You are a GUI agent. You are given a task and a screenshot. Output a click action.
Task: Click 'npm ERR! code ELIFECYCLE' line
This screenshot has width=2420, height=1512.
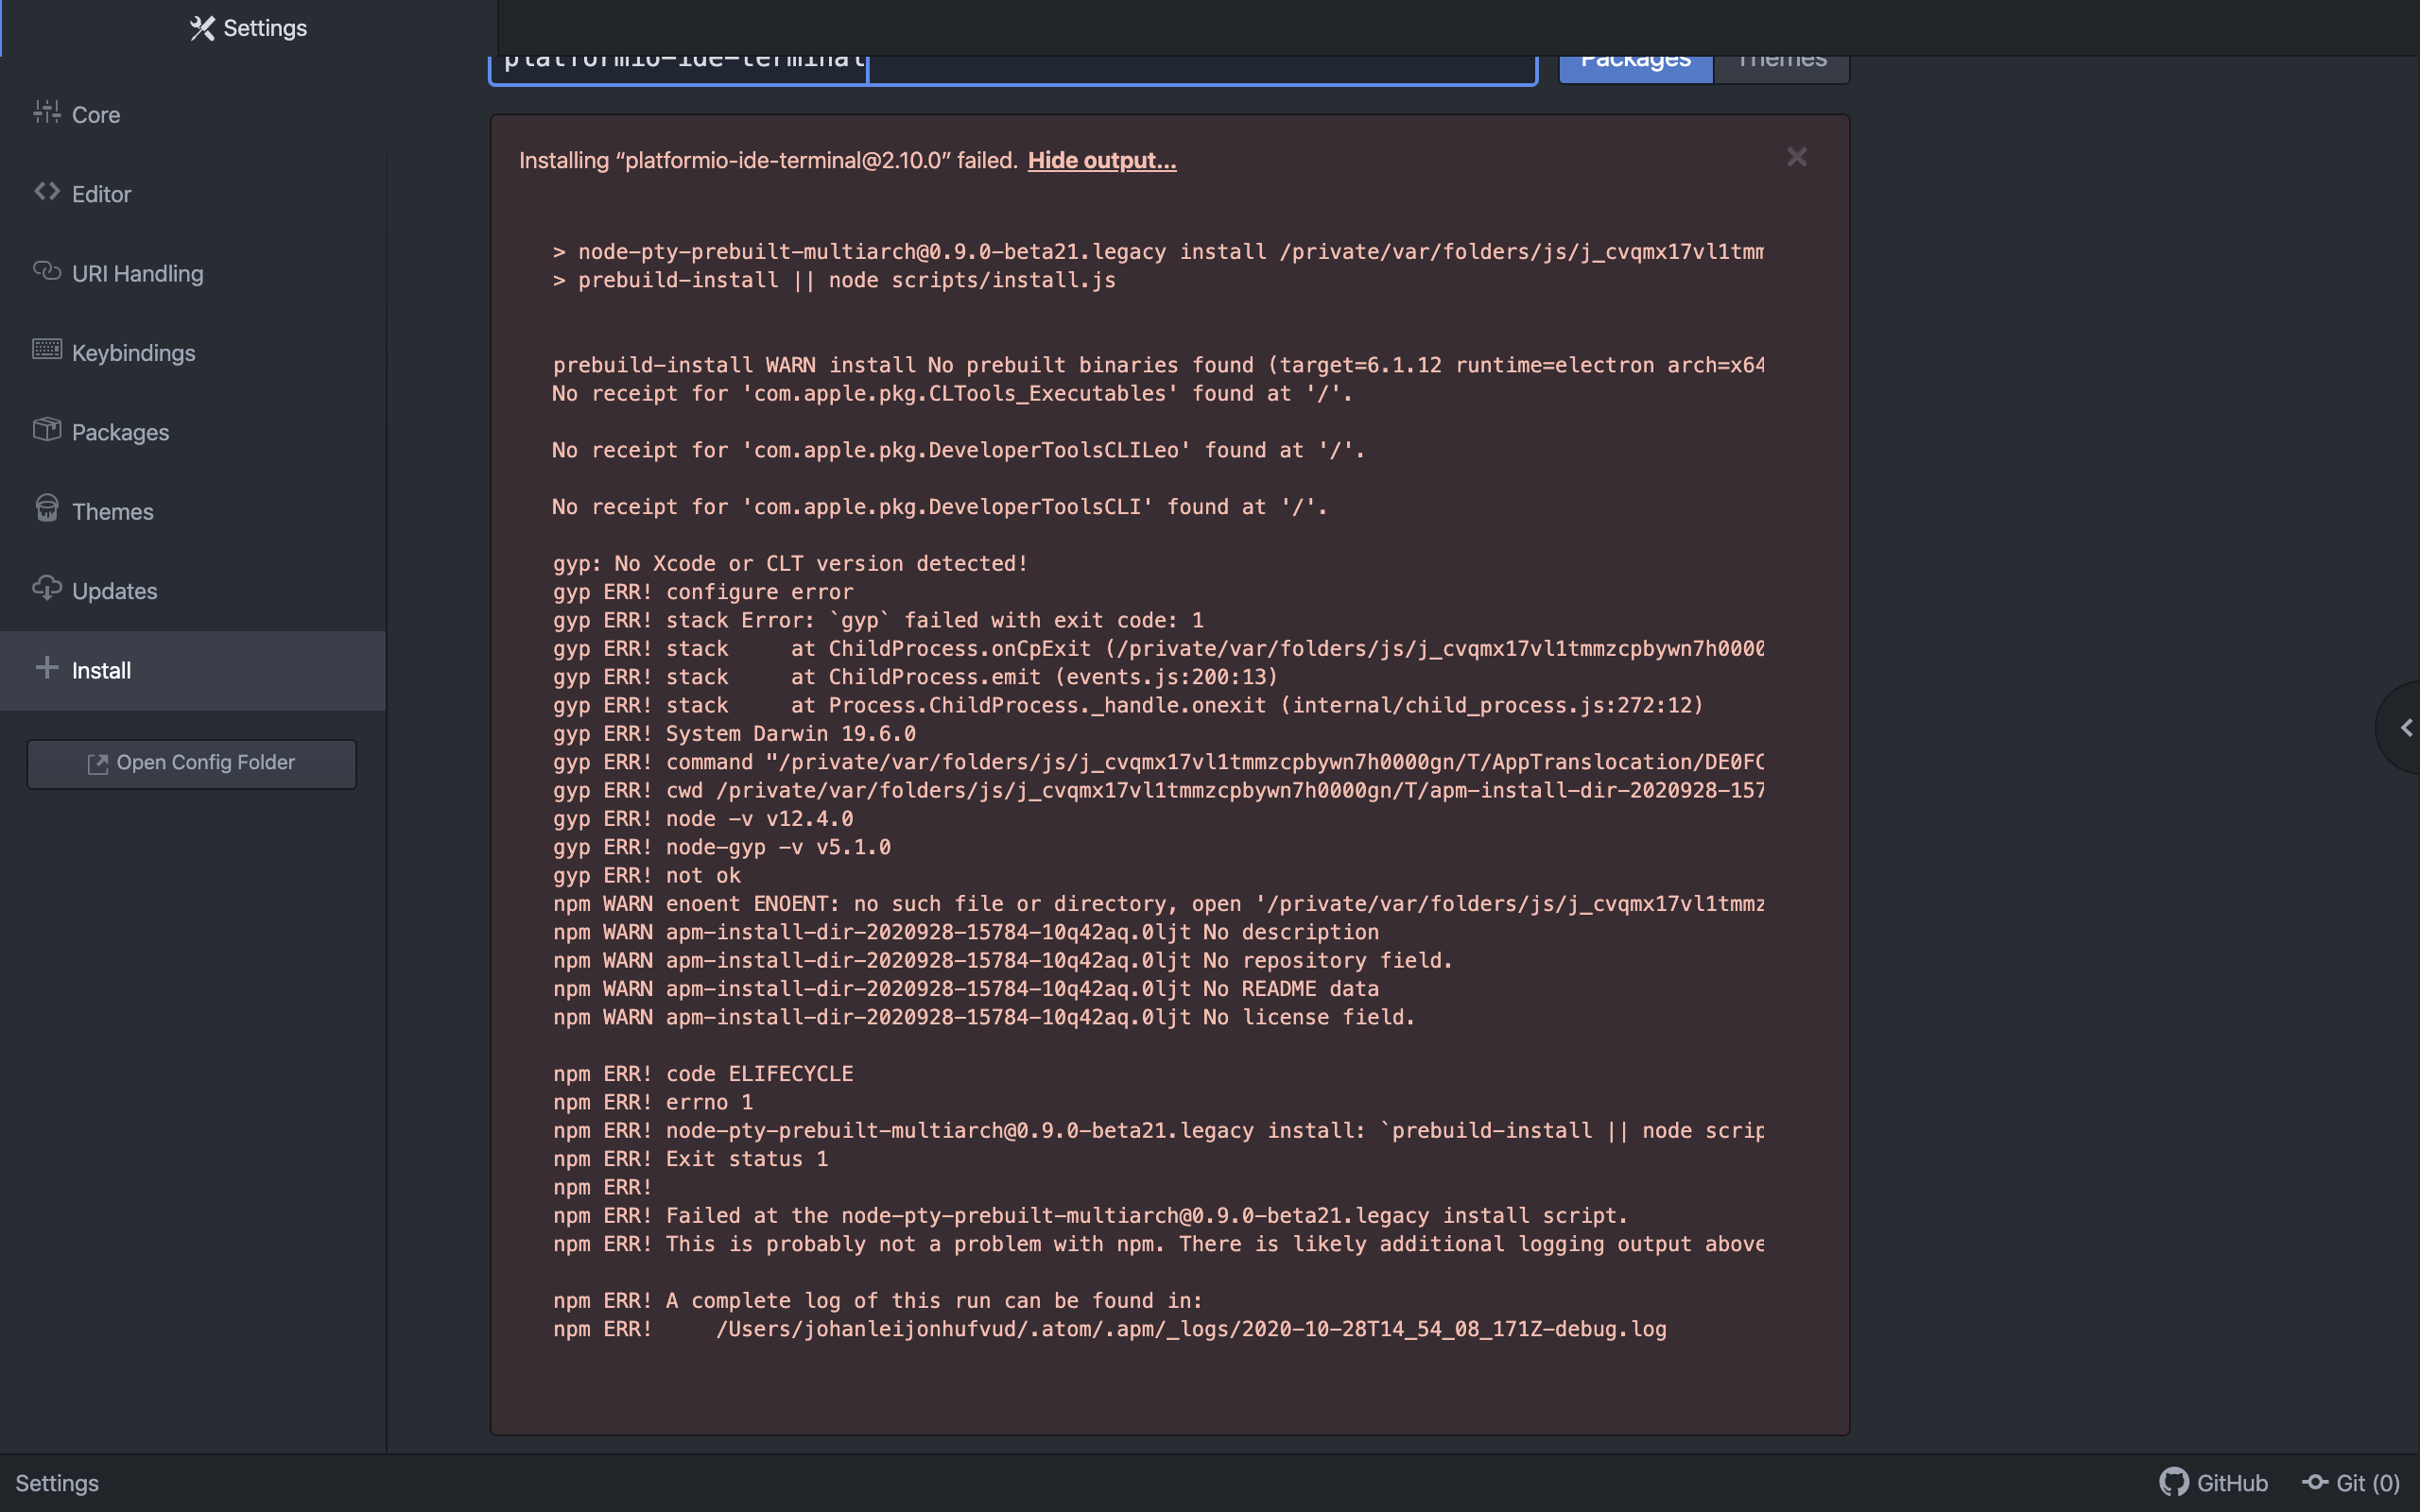[703, 1073]
